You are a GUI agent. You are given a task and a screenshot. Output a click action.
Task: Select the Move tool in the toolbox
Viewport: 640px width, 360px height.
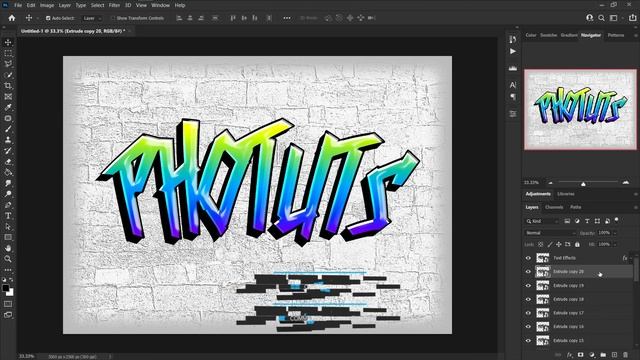coord(8,42)
